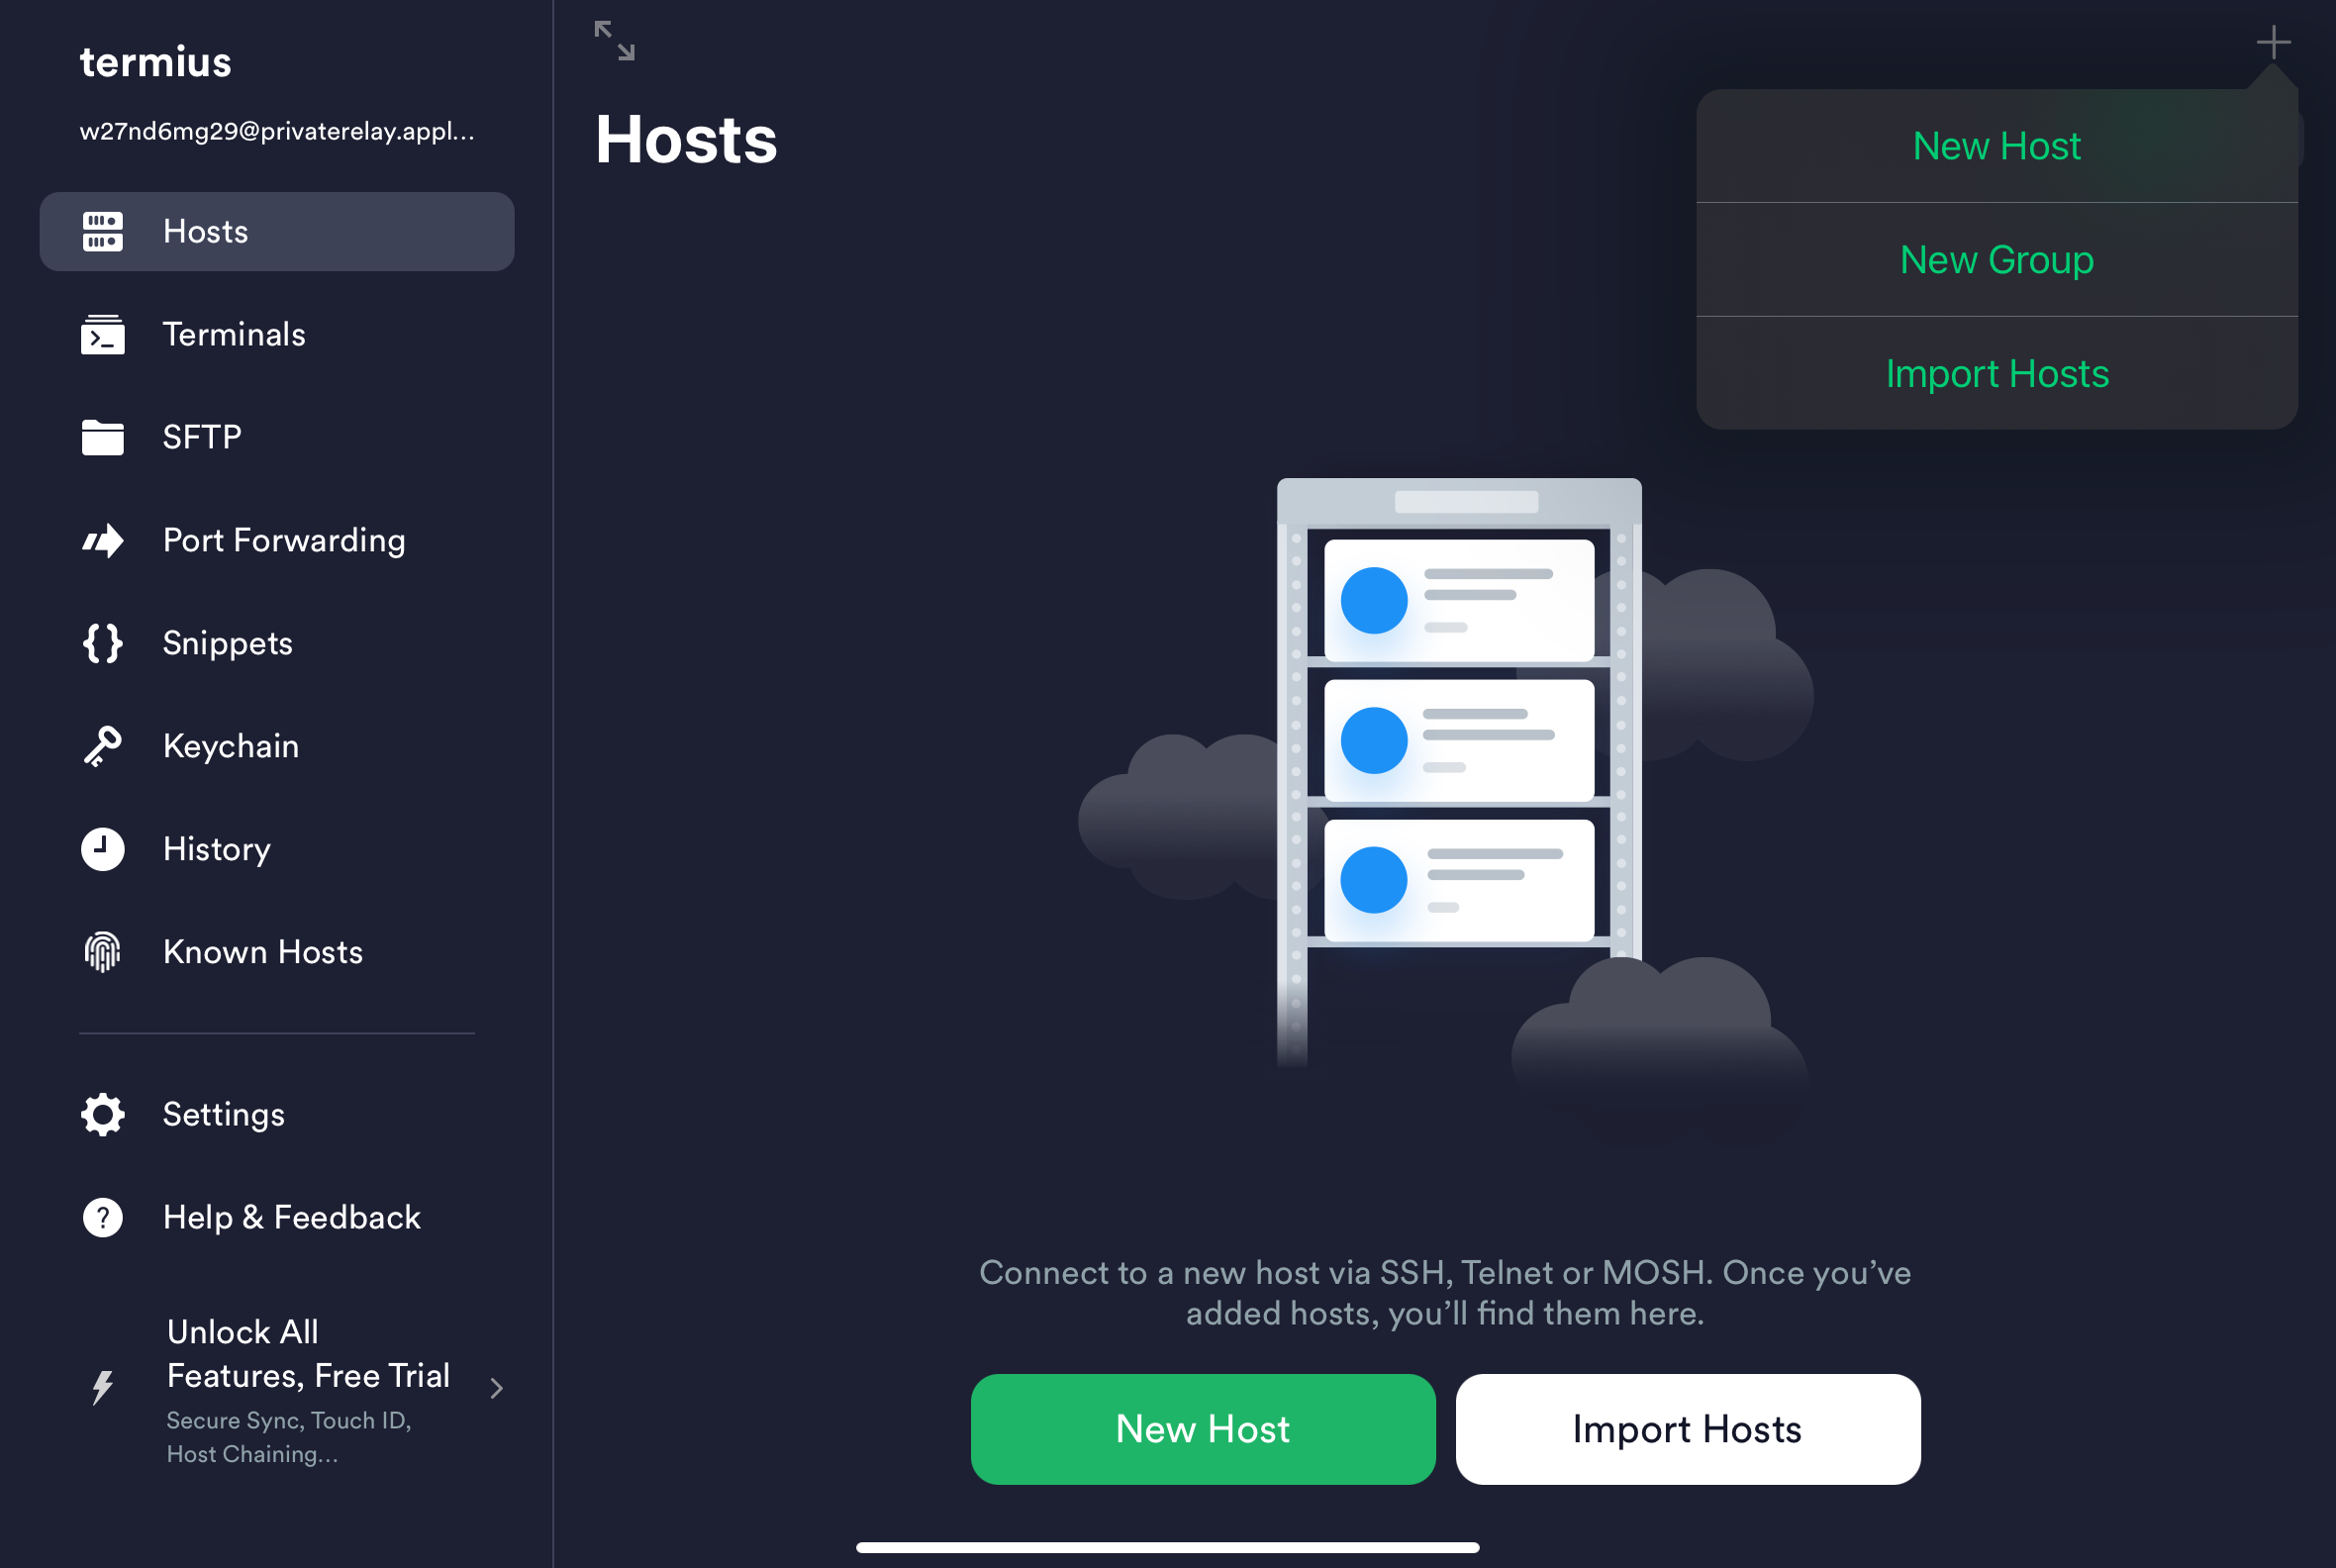Toggle fullscreen with the expand arrows icon
Viewport: 2336px width, 1568px height.
click(614, 41)
